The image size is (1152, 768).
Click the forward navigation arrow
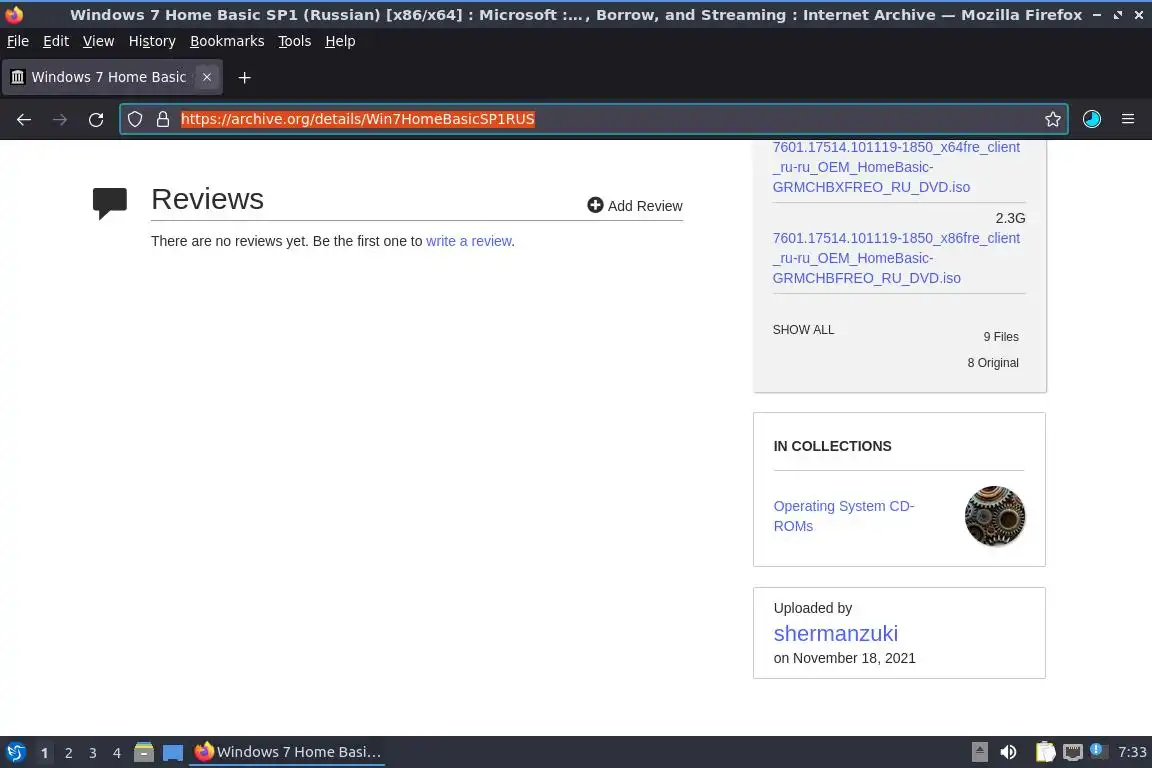(60, 119)
